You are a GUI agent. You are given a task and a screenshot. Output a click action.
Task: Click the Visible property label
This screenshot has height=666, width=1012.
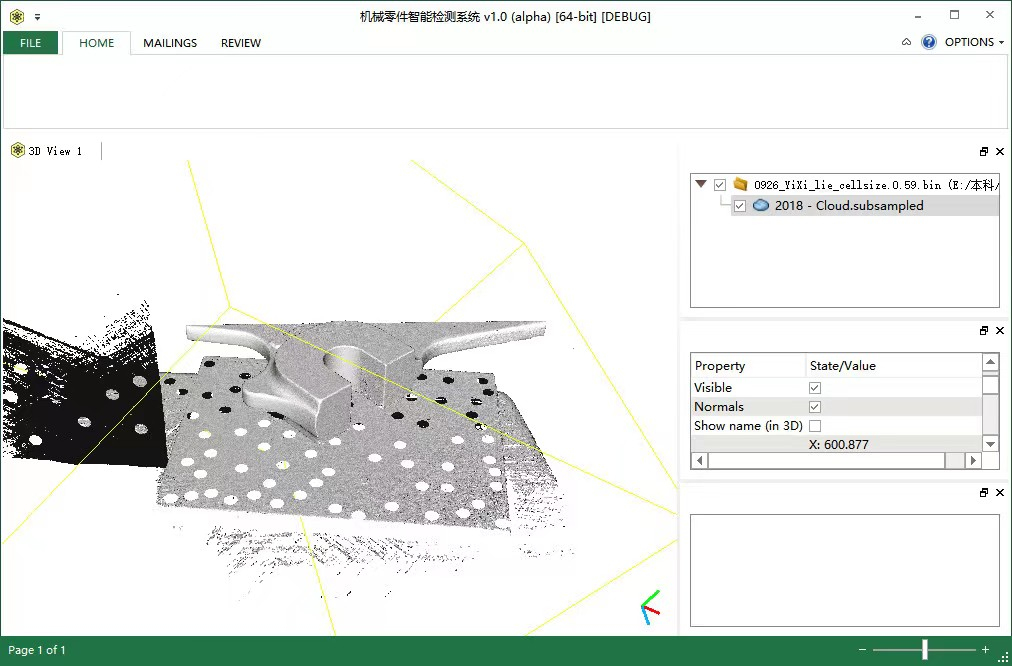(x=713, y=387)
